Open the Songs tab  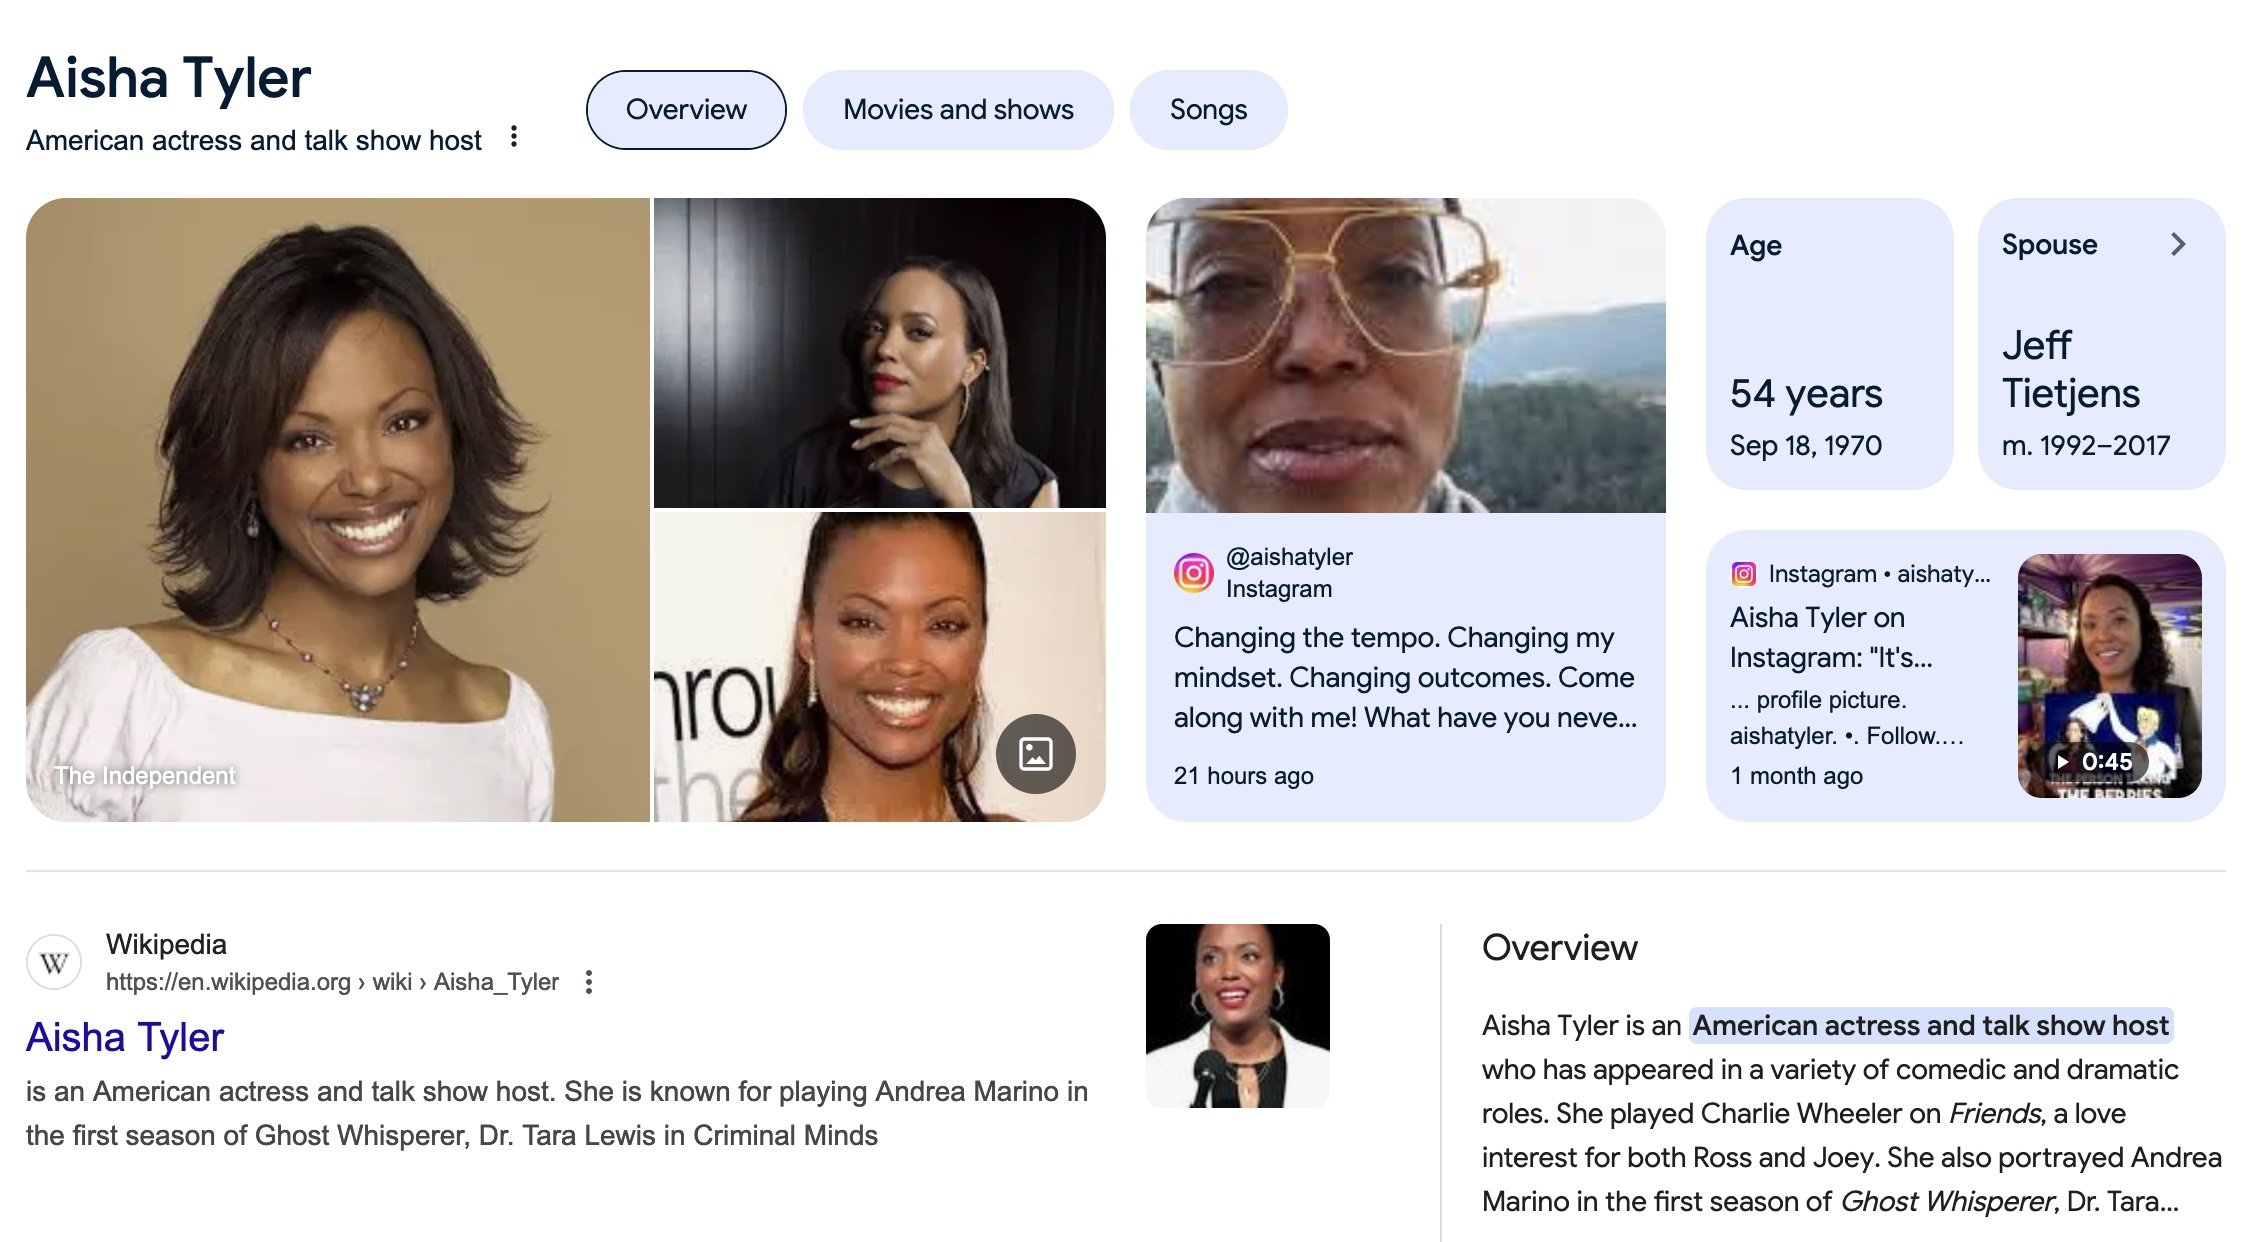(x=1208, y=110)
